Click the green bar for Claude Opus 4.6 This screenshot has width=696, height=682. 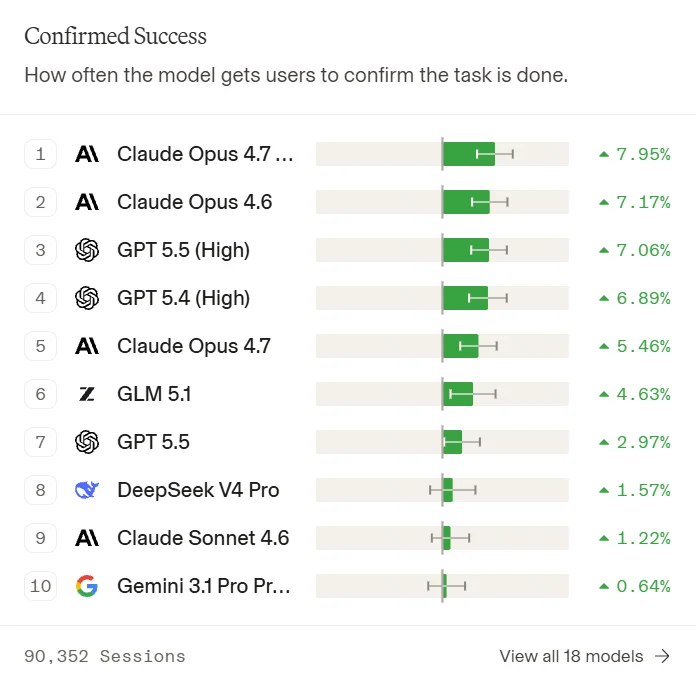point(467,202)
